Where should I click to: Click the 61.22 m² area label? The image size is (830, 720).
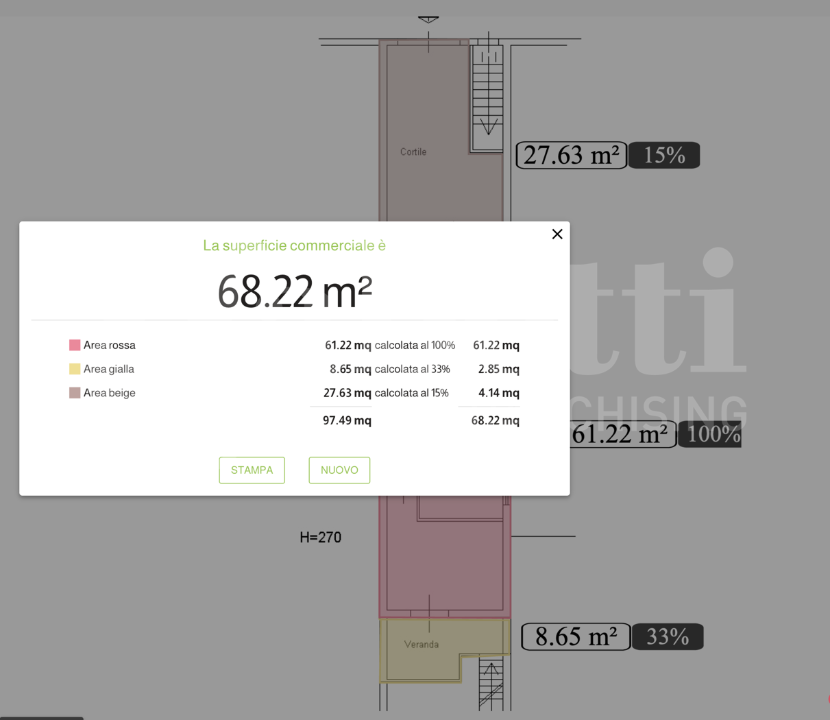click(622, 435)
